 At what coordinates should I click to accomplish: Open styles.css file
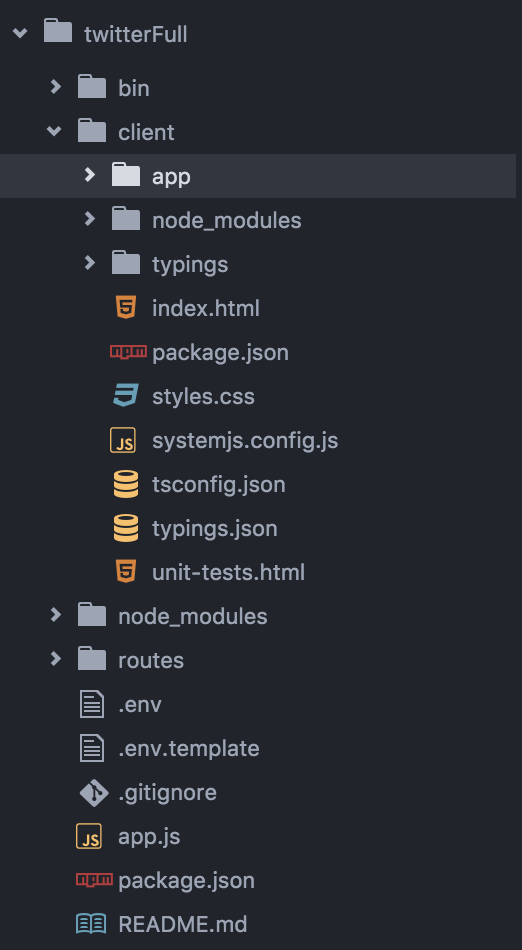[x=203, y=397]
